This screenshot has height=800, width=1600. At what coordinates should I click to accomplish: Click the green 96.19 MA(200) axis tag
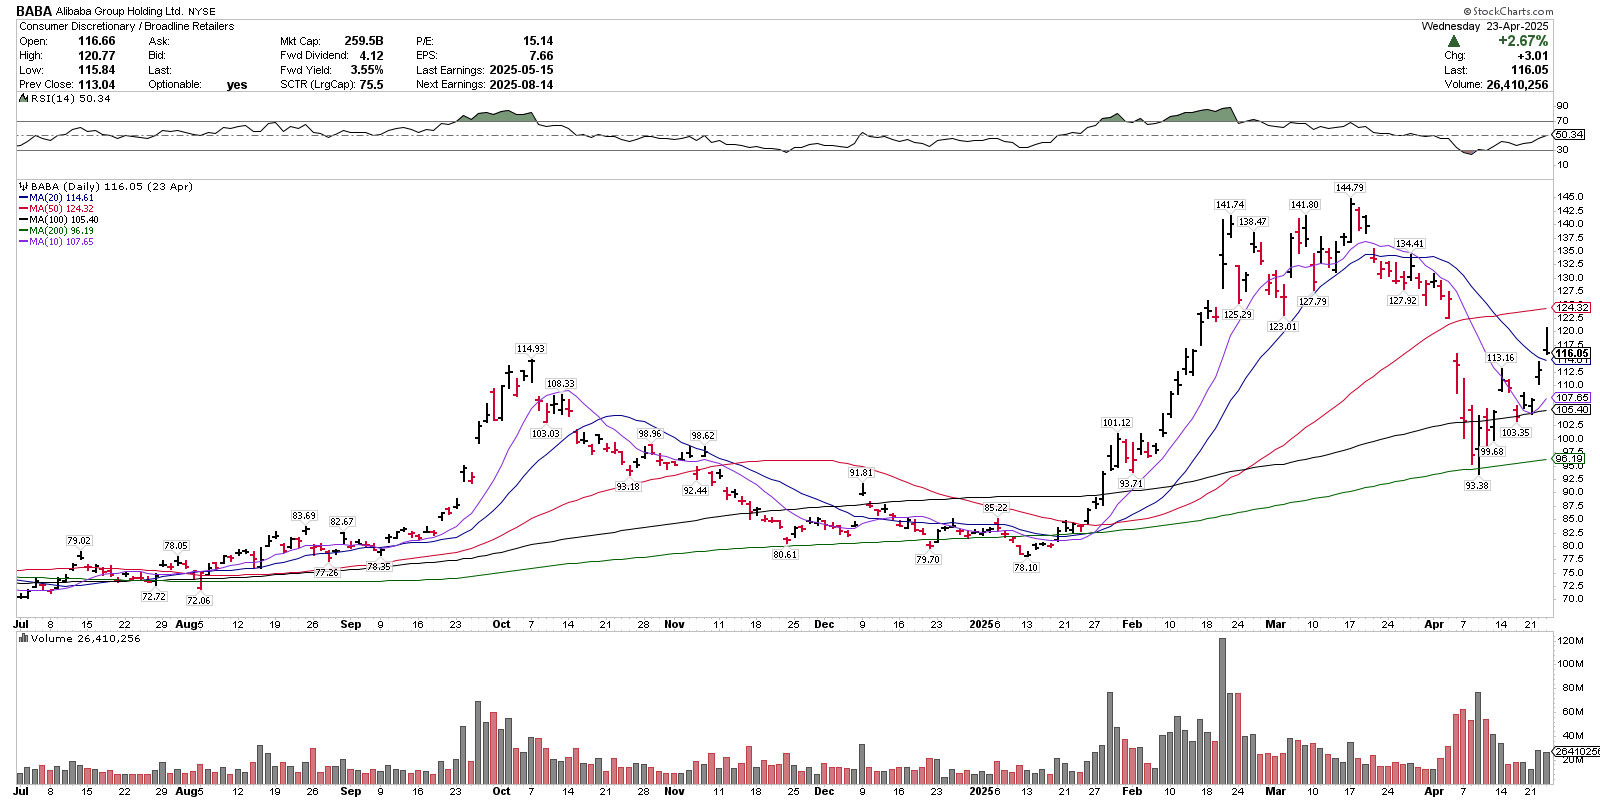point(1569,459)
